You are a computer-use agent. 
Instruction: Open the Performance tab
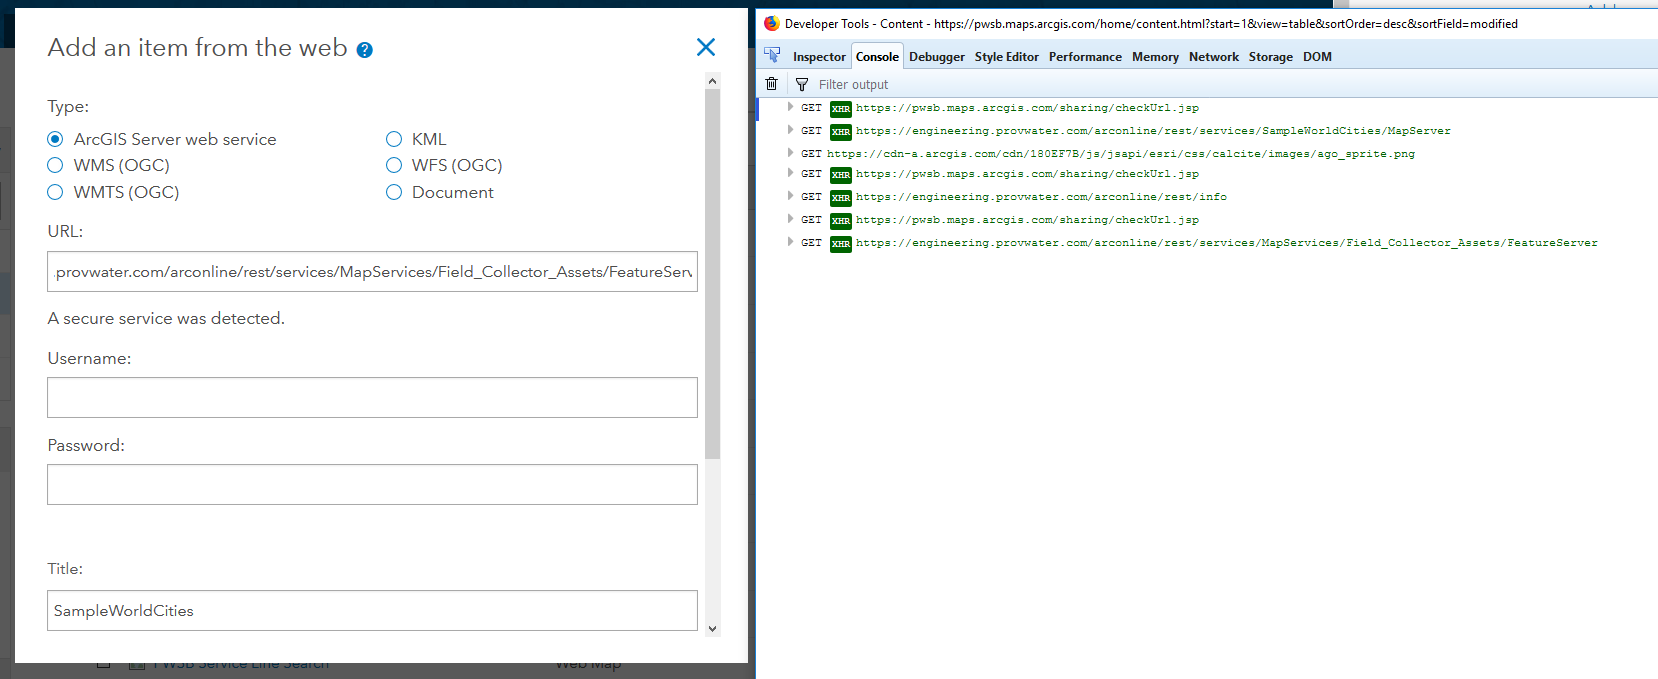(x=1085, y=57)
